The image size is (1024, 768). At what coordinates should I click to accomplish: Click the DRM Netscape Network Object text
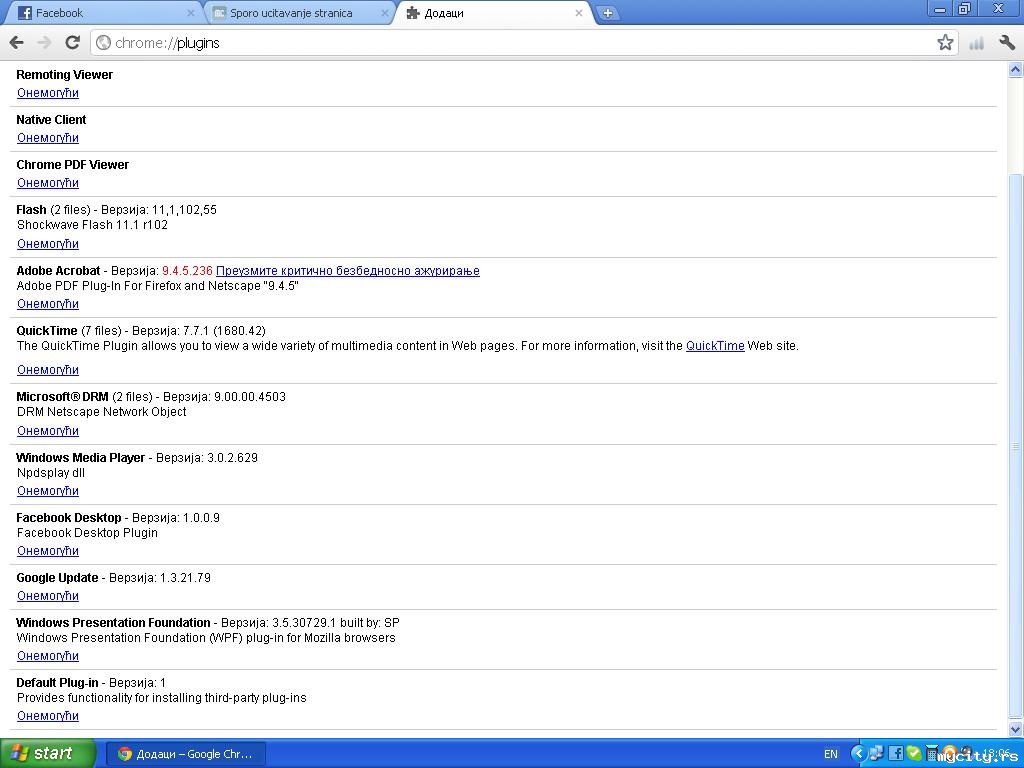[x=101, y=412]
